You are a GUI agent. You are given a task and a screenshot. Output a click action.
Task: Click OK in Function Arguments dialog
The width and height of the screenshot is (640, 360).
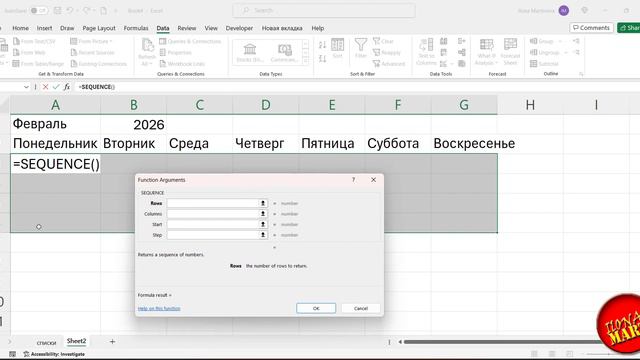pos(316,308)
